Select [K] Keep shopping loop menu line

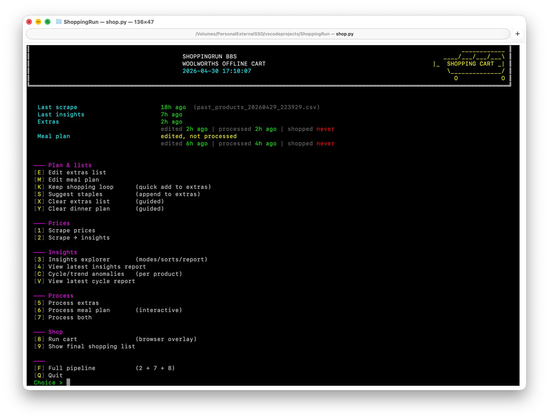(x=123, y=187)
